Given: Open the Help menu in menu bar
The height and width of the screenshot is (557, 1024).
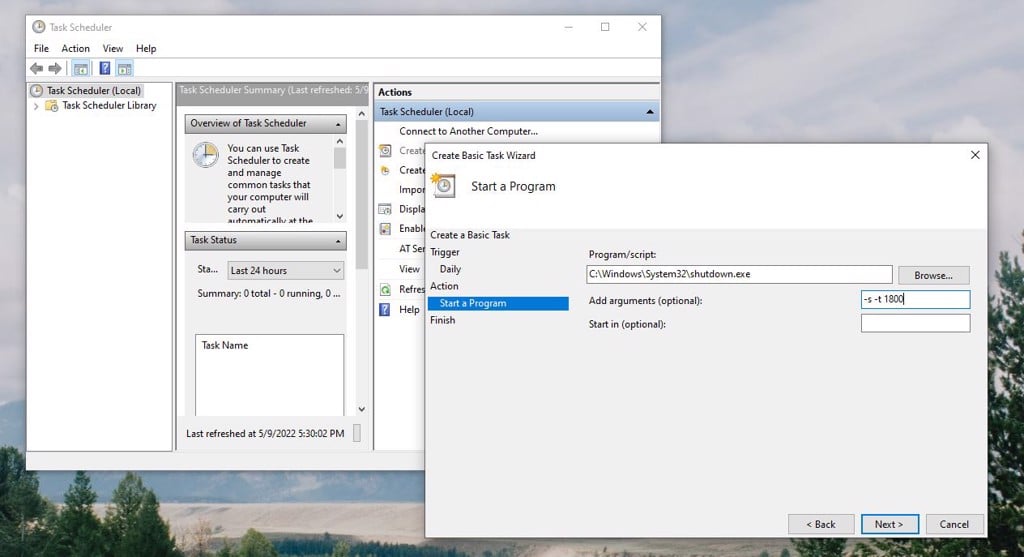Looking at the screenshot, I should (x=146, y=48).
